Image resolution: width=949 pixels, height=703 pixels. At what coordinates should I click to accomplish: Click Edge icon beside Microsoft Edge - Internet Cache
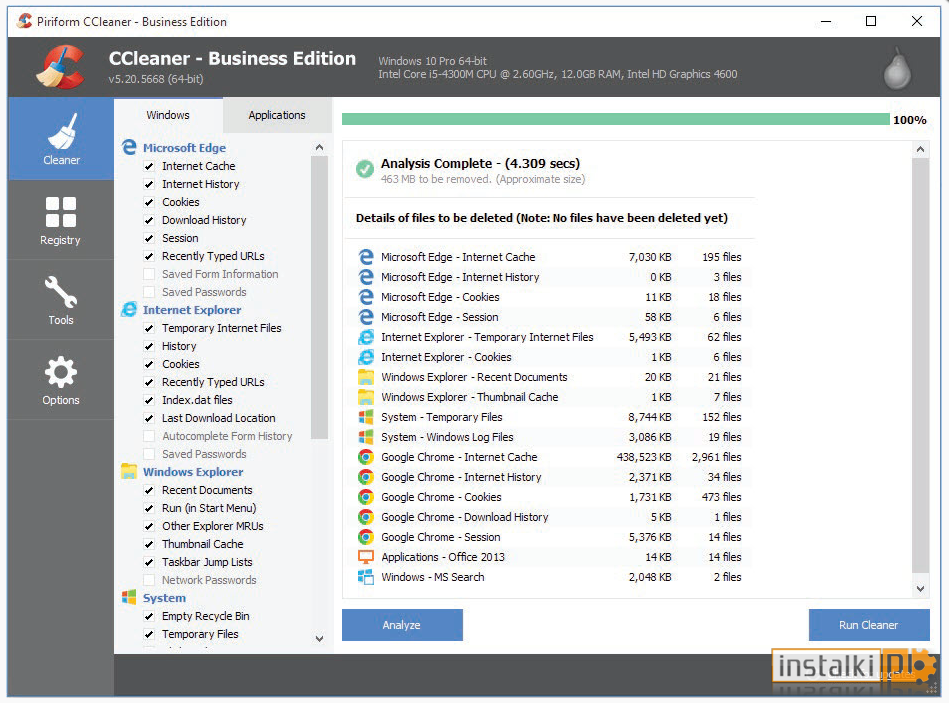tap(366, 257)
